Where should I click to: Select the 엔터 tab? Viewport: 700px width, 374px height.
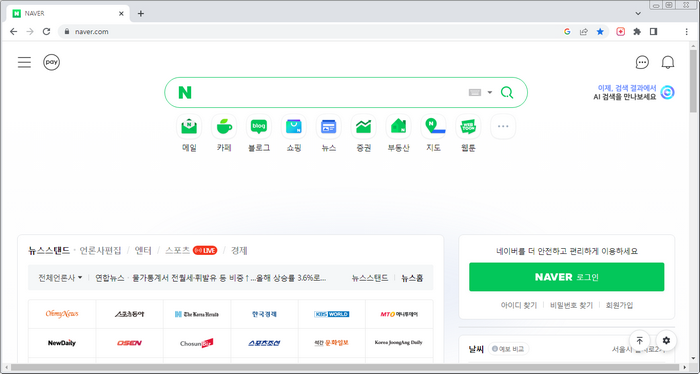coord(143,250)
